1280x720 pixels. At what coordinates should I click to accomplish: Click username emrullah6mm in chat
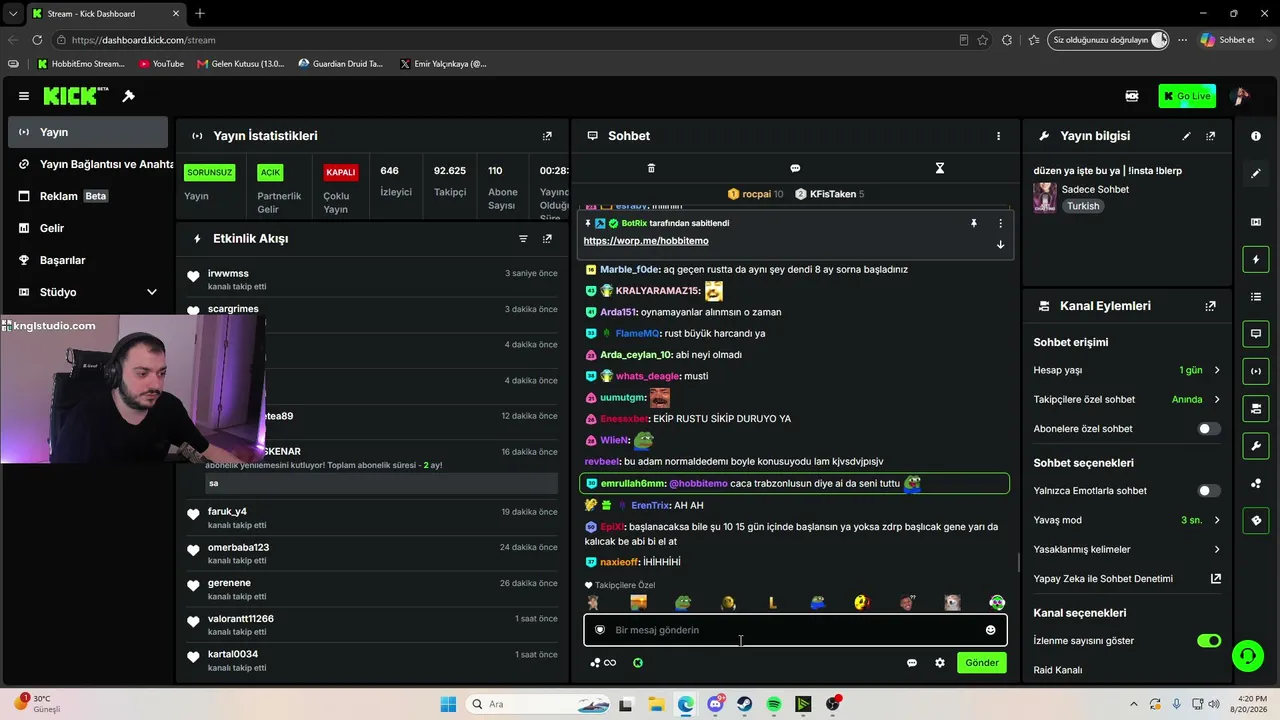[632, 484]
